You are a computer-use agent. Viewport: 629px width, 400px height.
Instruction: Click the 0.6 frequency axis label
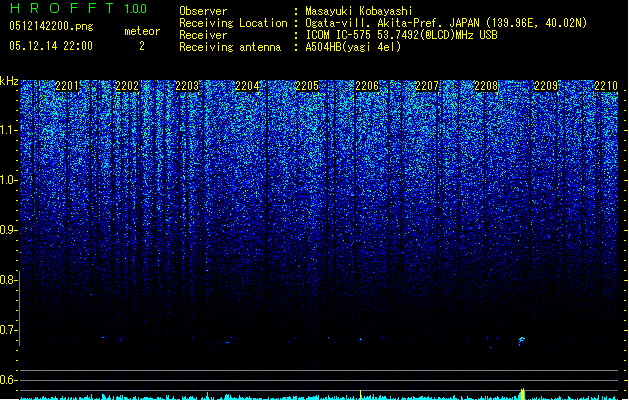8,380
